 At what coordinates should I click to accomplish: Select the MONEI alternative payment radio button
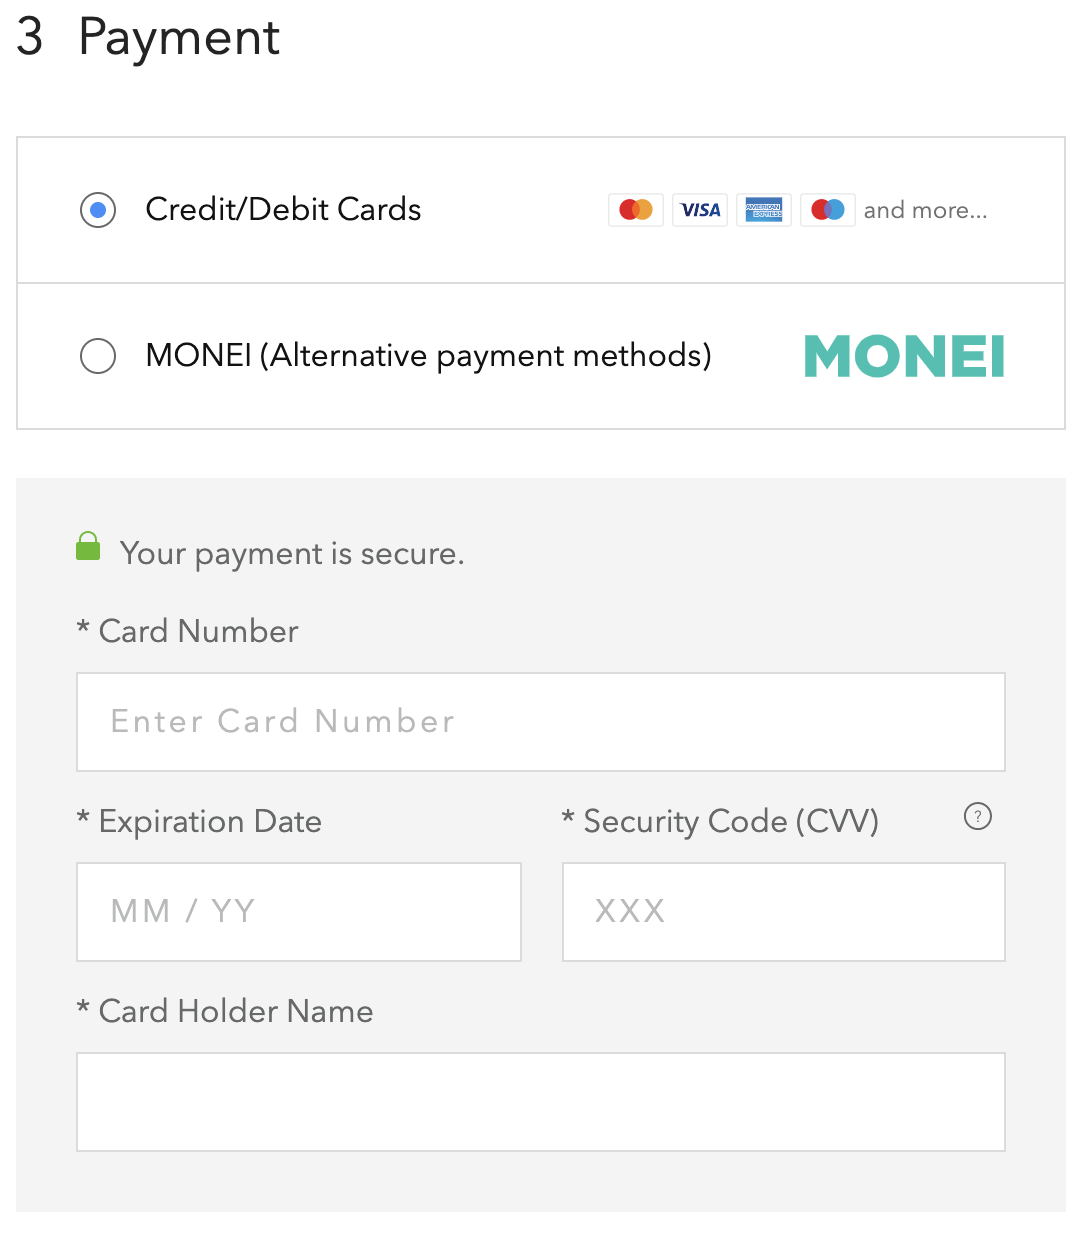pyautogui.click(x=98, y=356)
